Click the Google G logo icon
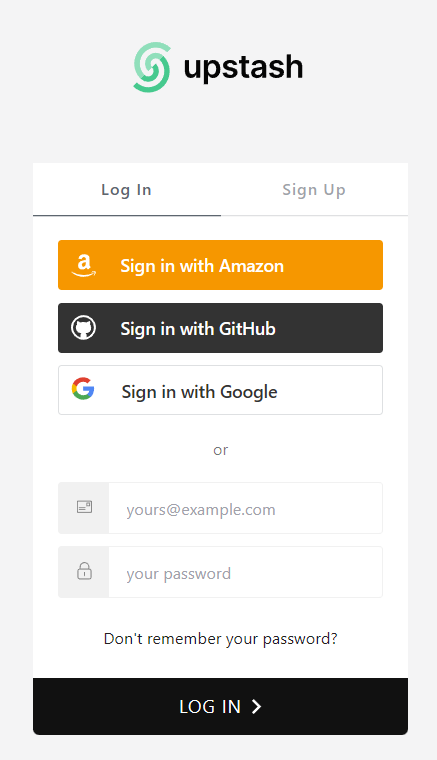Screen dimensions: 437x760 pyautogui.click(x=83, y=389)
